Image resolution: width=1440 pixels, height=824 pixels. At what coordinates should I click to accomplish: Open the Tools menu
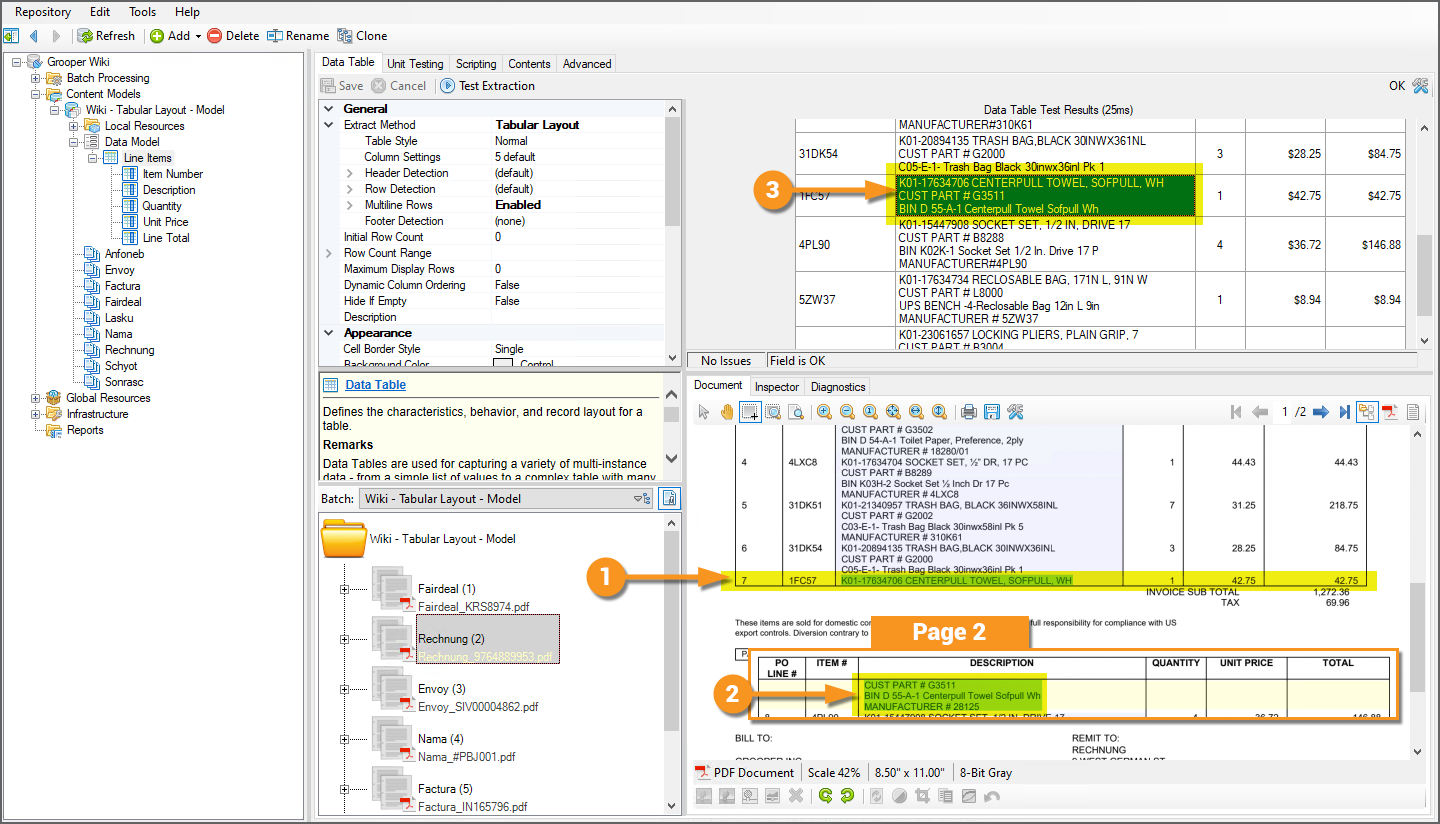pos(142,12)
